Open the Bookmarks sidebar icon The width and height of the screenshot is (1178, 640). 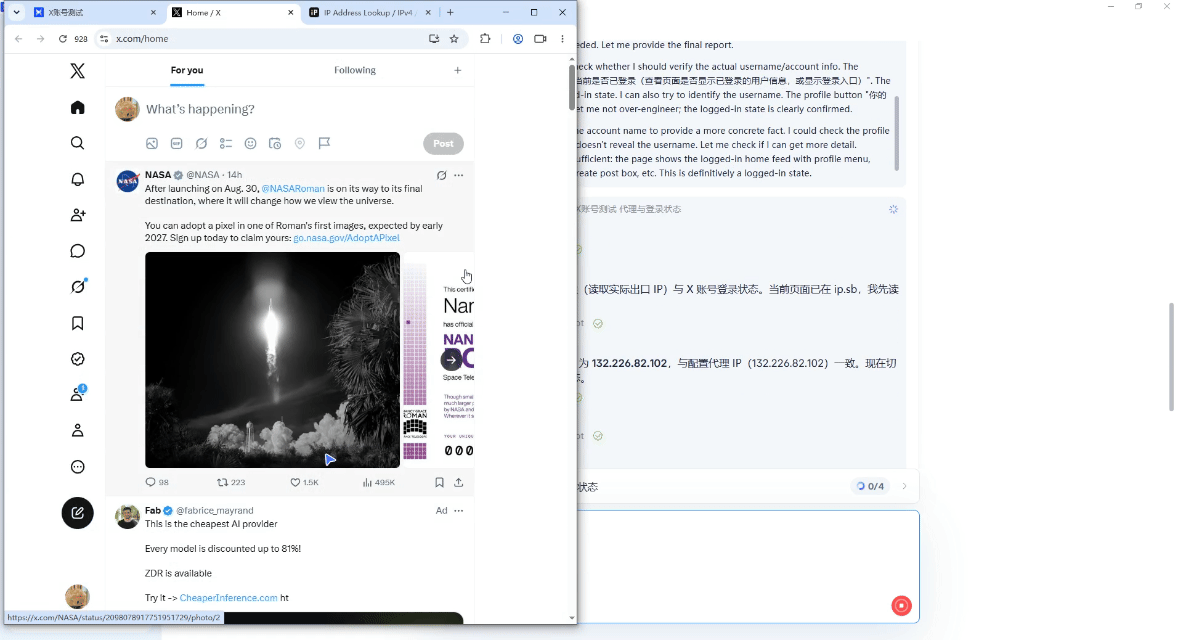tap(77, 323)
